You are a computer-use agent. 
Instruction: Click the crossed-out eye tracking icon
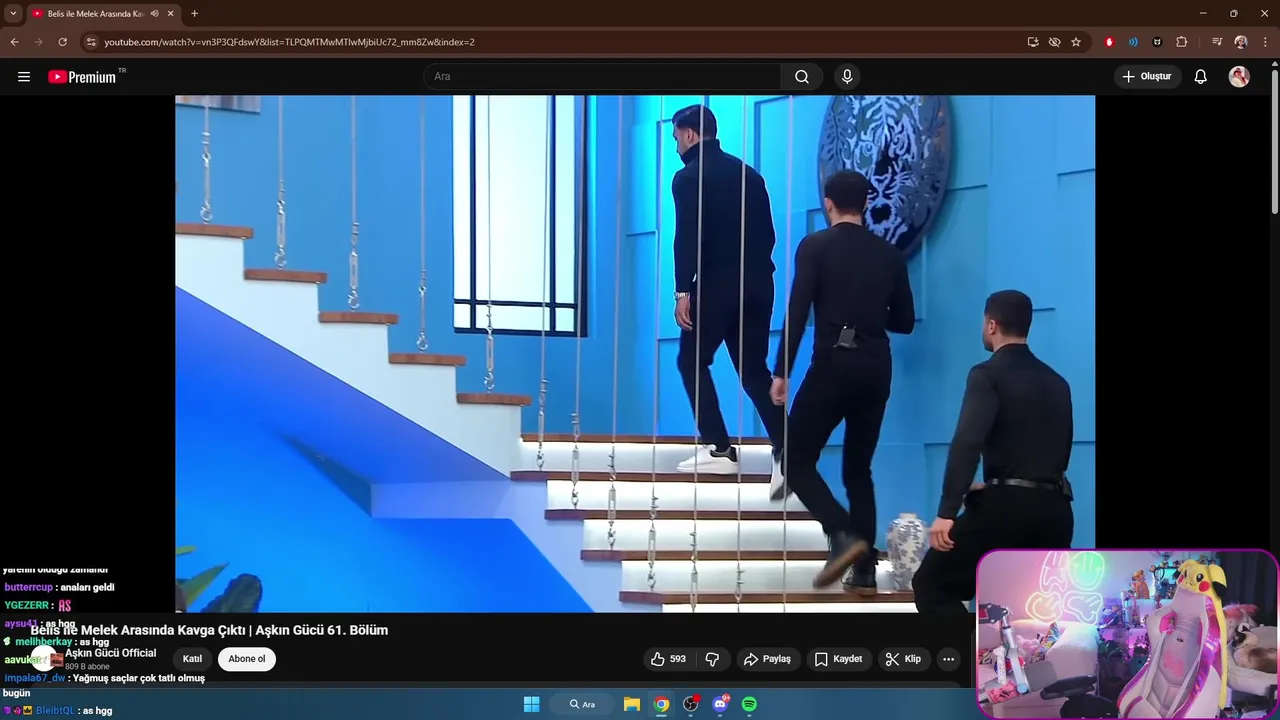(x=1054, y=42)
